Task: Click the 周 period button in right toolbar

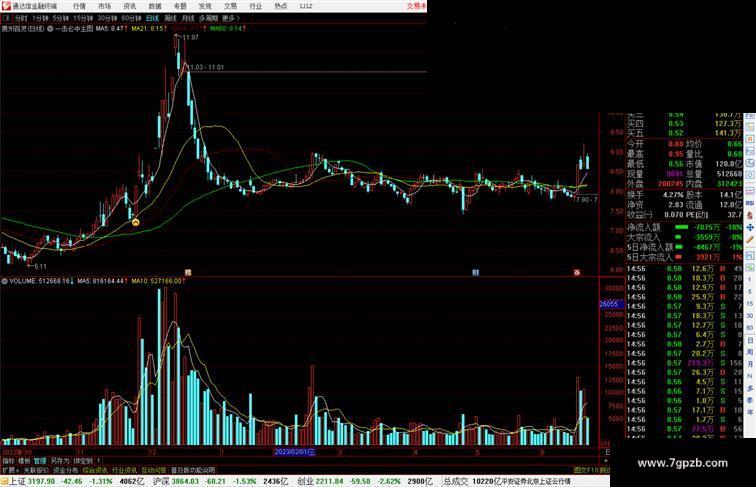Action: coord(750,352)
